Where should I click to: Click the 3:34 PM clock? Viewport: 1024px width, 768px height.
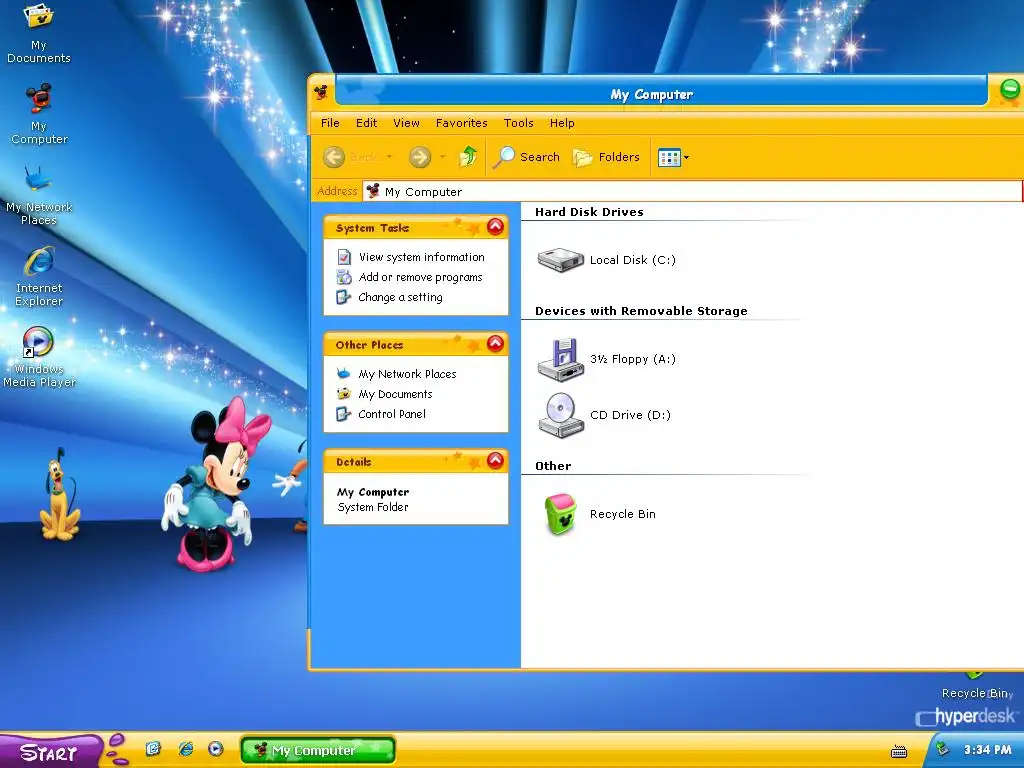[987, 750]
